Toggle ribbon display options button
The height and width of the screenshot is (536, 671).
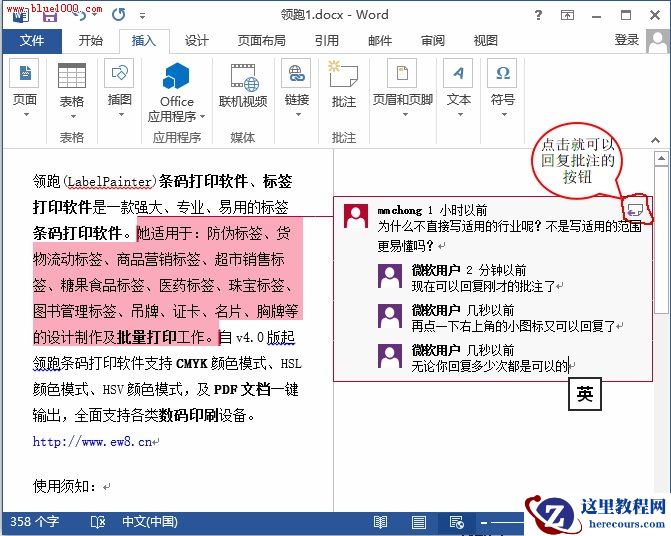[x=567, y=15]
